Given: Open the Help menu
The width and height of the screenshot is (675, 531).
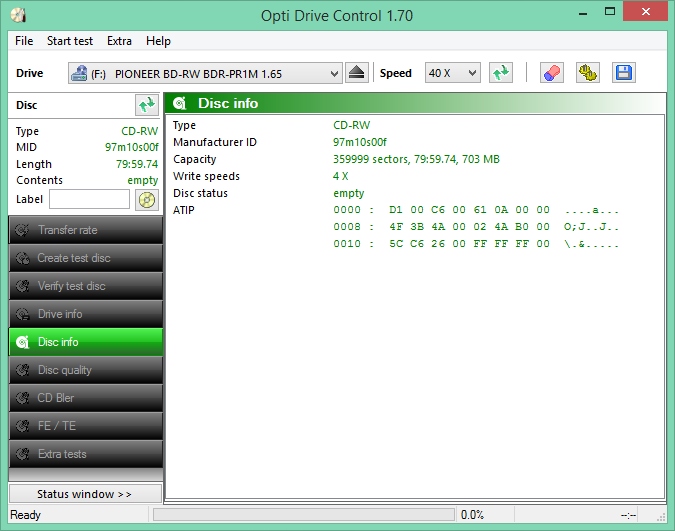Looking at the screenshot, I should coord(158,41).
